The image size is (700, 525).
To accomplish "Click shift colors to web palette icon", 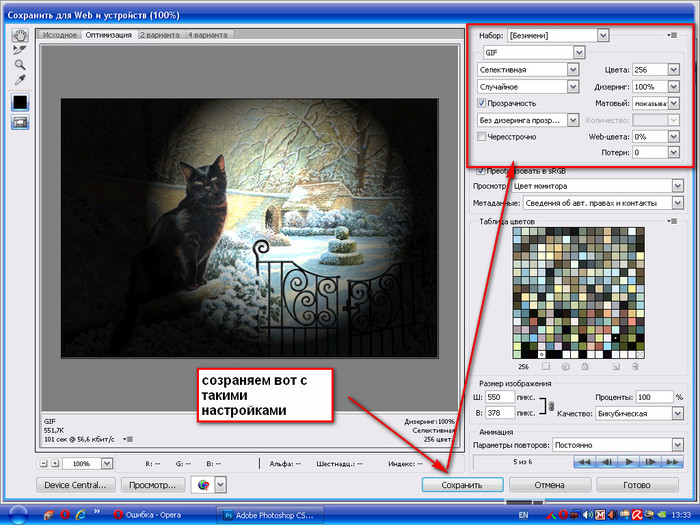I will [566, 367].
